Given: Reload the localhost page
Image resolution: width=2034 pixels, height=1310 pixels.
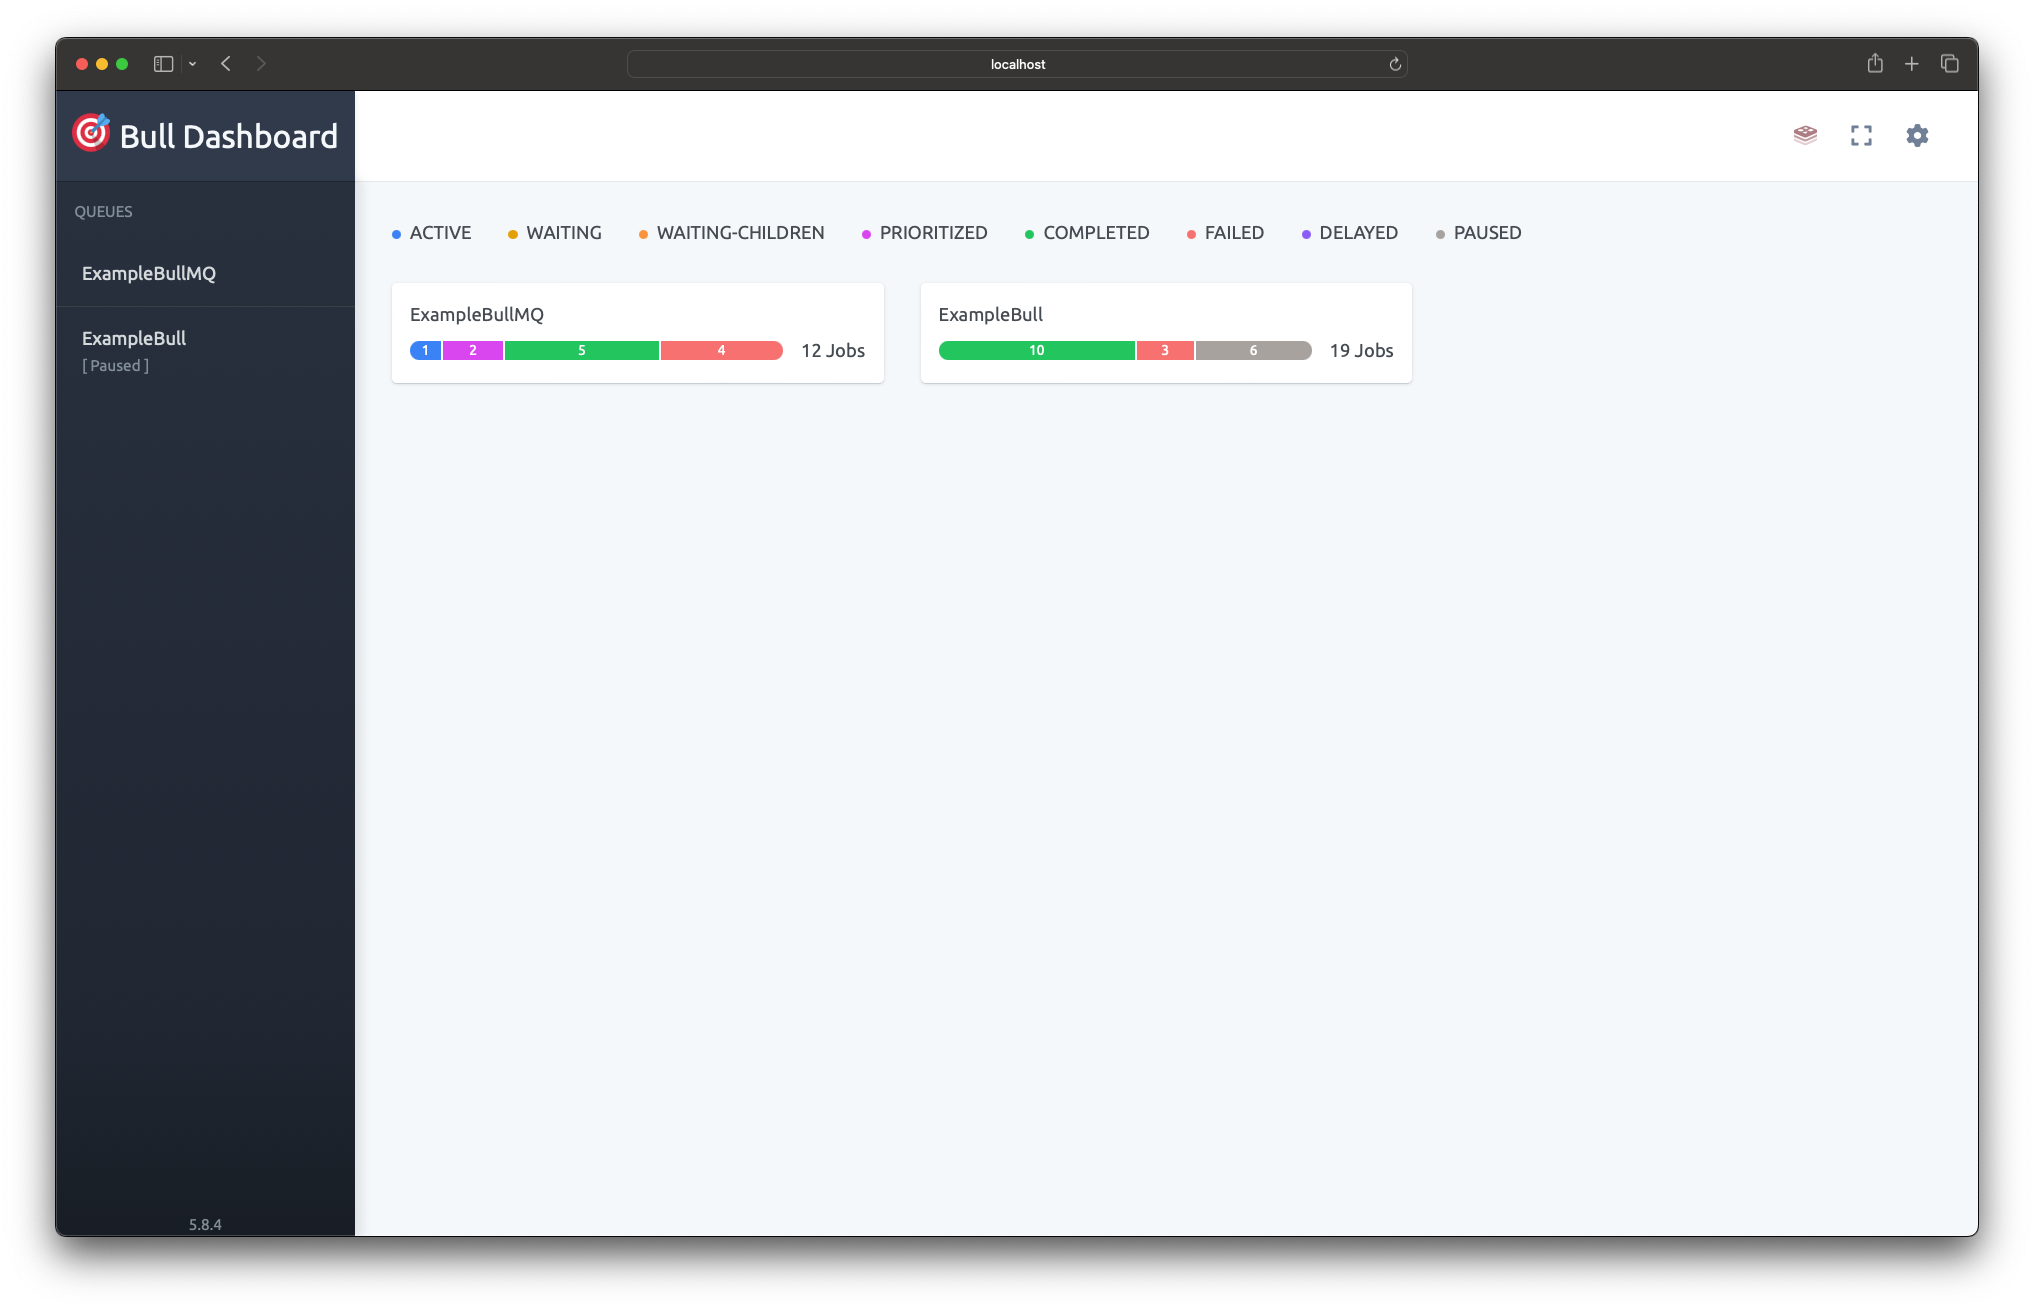Looking at the screenshot, I should [x=1395, y=64].
